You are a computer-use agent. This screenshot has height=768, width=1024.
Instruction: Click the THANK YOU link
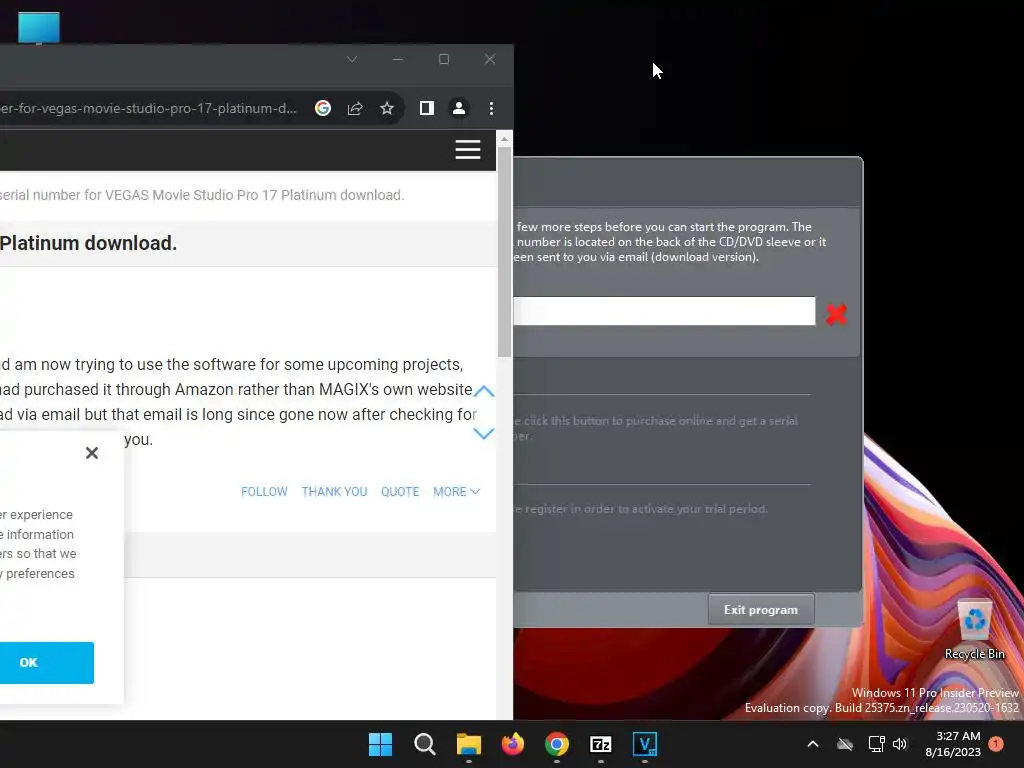click(334, 492)
